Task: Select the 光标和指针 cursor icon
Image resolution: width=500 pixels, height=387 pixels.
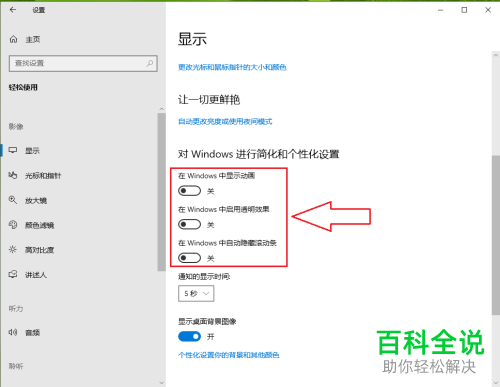Action: tap(13, 175)
